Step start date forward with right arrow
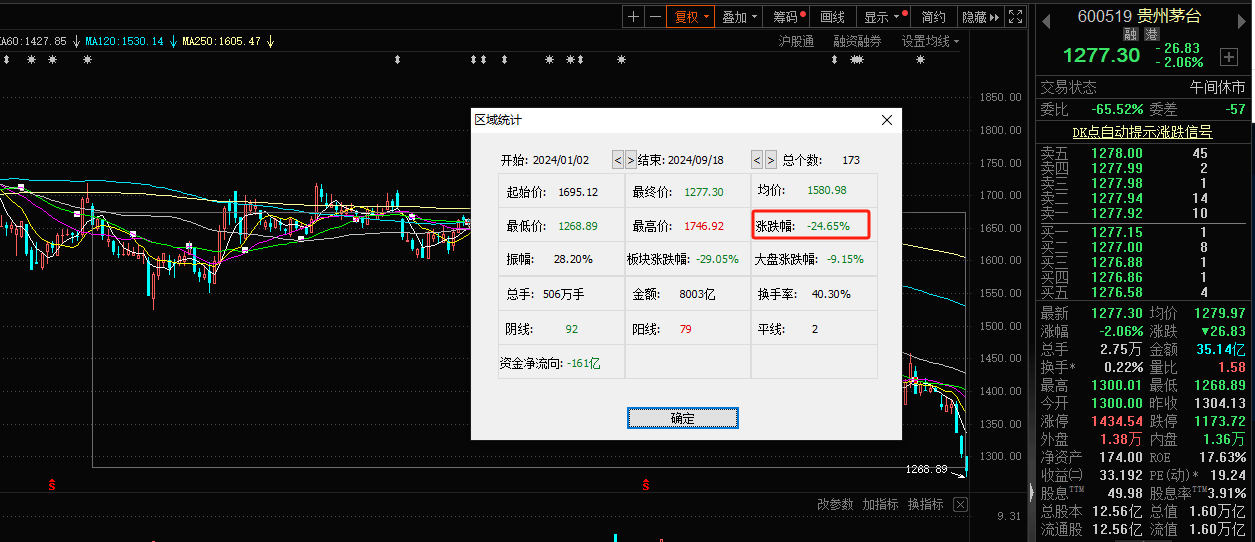The height and width of the screenshot is (542, 1255). click(x=630, y=160)
